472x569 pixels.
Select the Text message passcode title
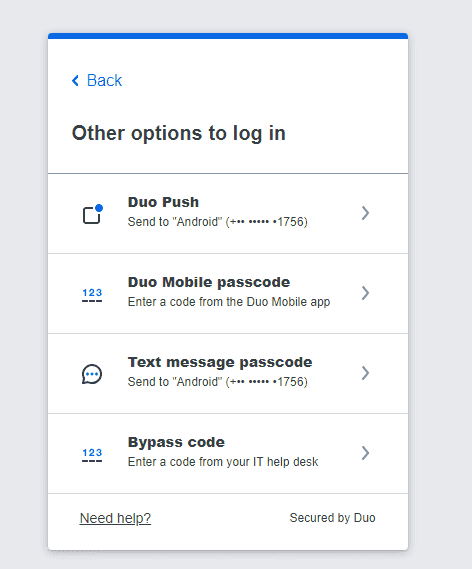pyautogui.click(x=220, y=362)
